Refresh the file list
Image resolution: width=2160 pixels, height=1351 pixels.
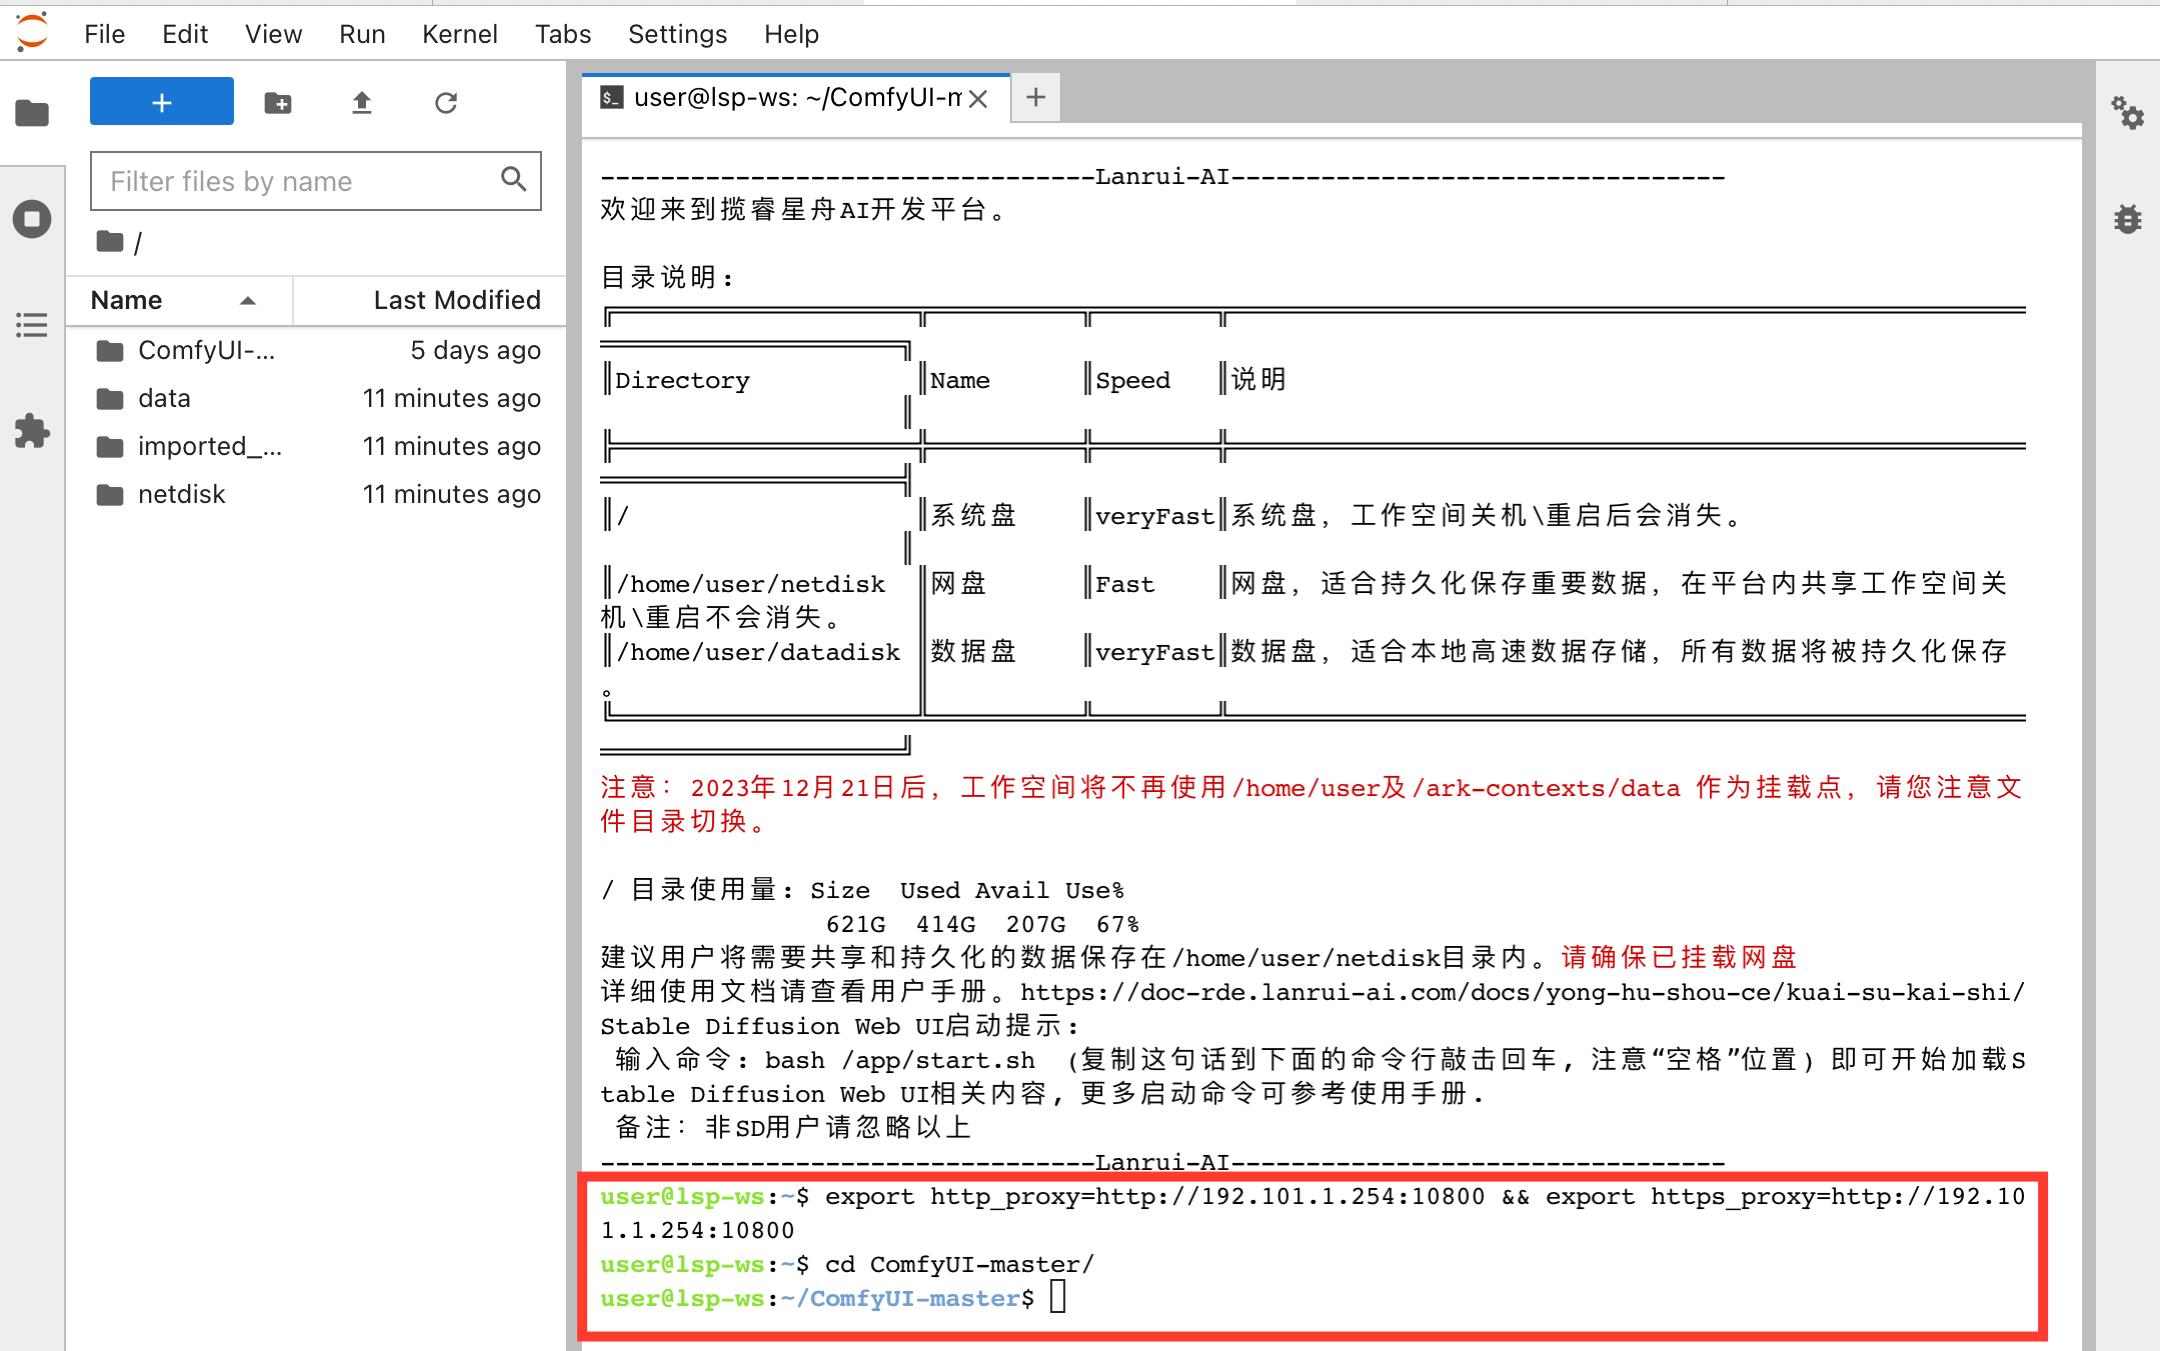pos(446,102)
